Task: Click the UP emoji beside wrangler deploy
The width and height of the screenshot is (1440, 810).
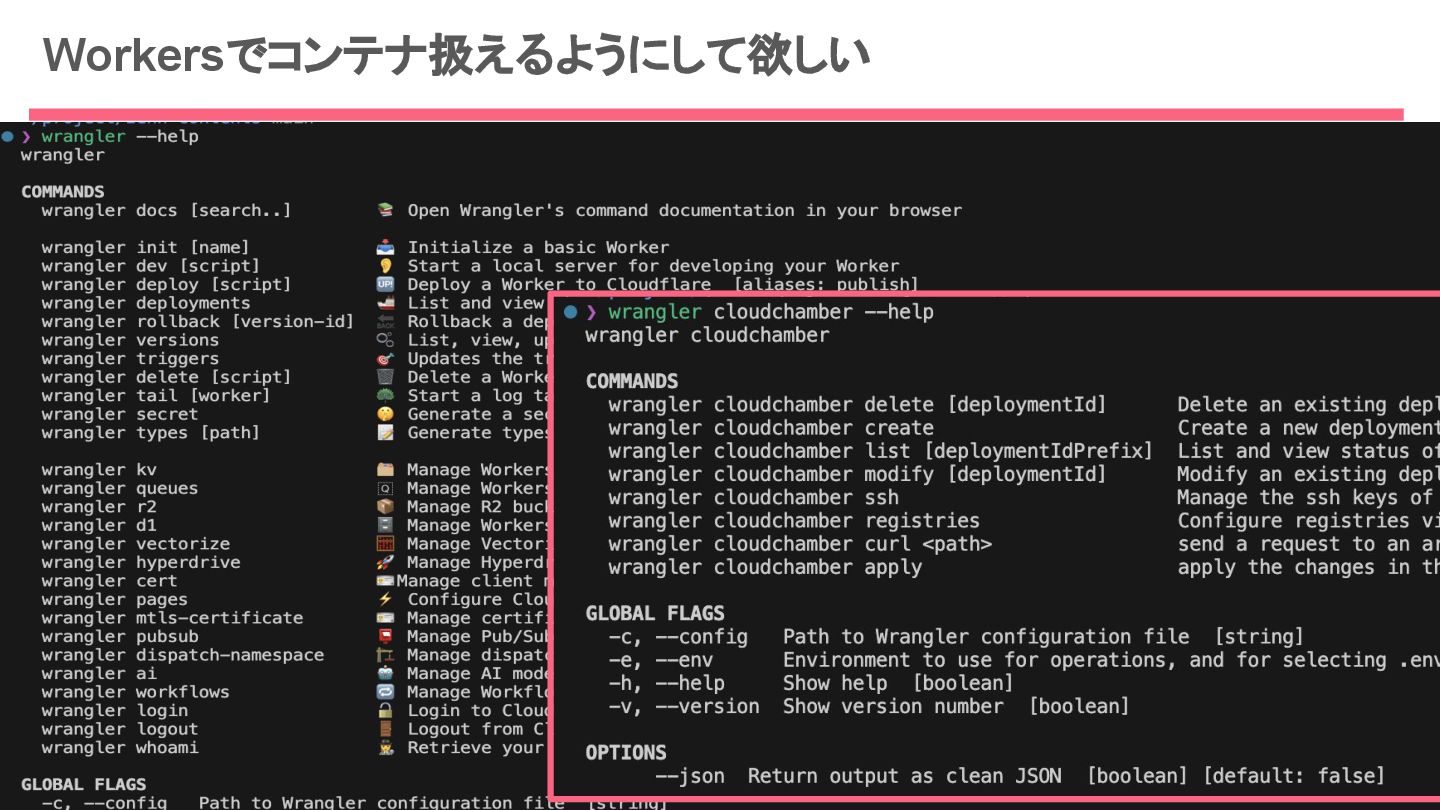Action: coord(385,285)
